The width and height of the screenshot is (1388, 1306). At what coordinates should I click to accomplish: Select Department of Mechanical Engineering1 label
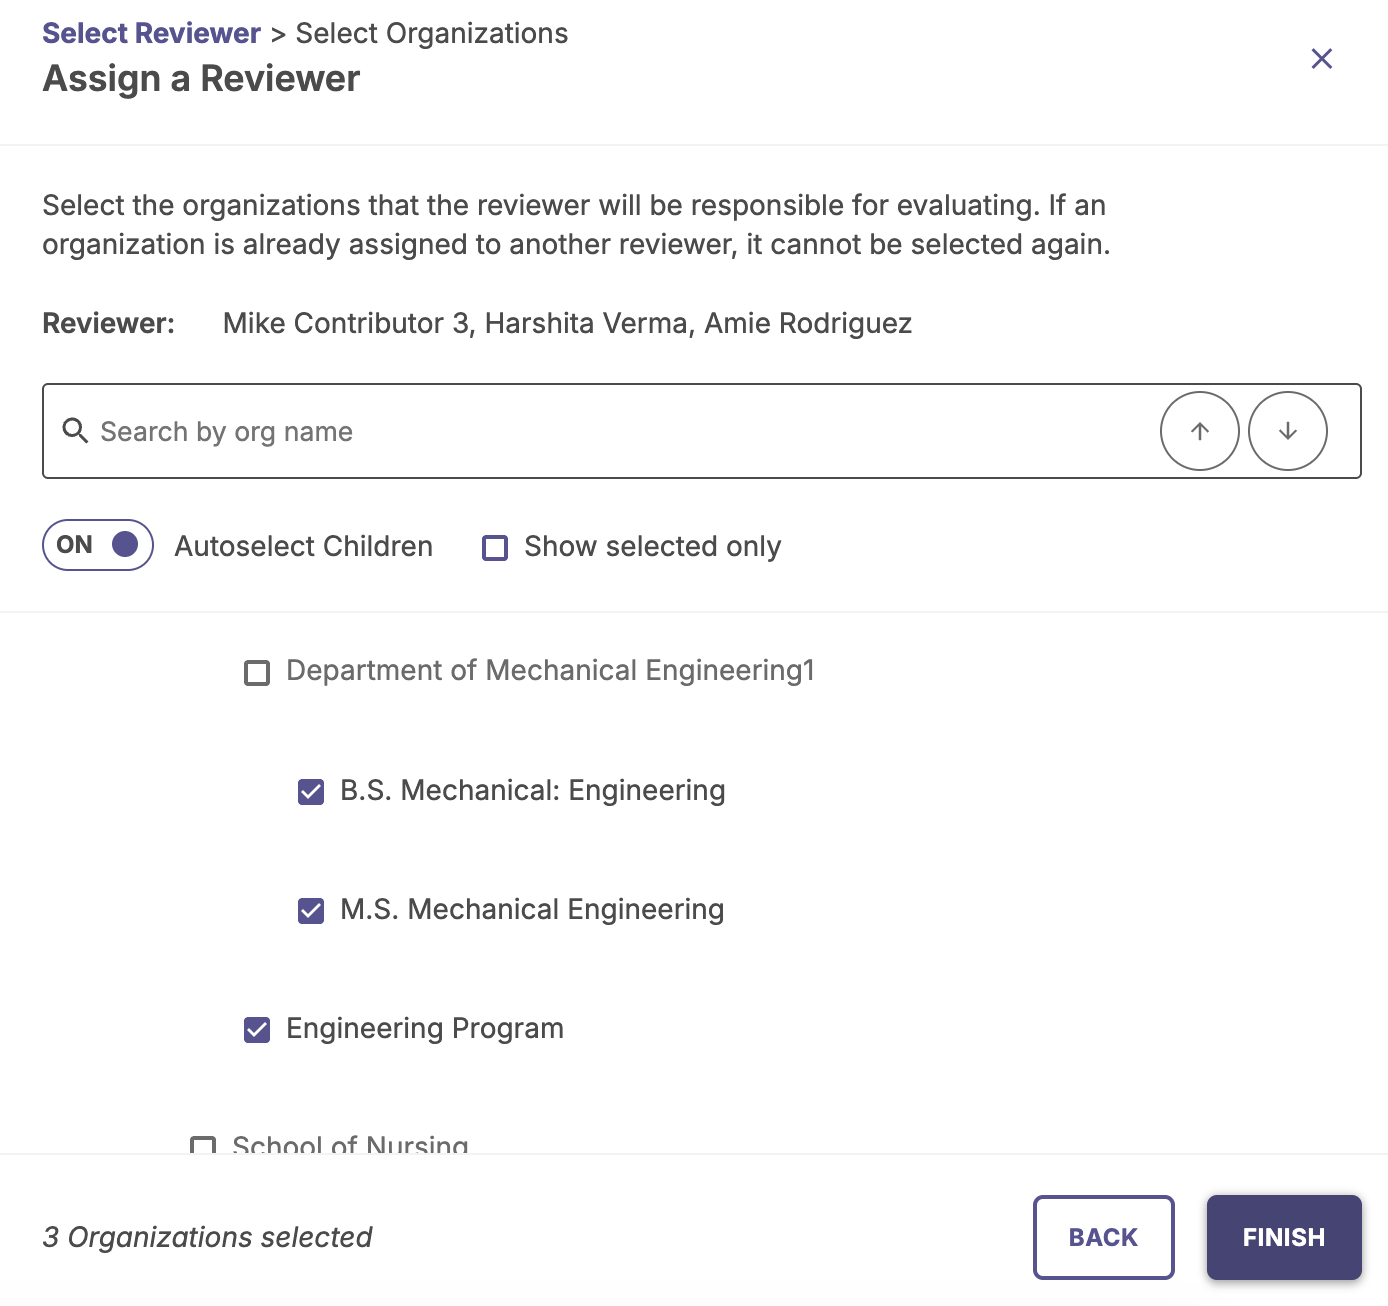551,670
